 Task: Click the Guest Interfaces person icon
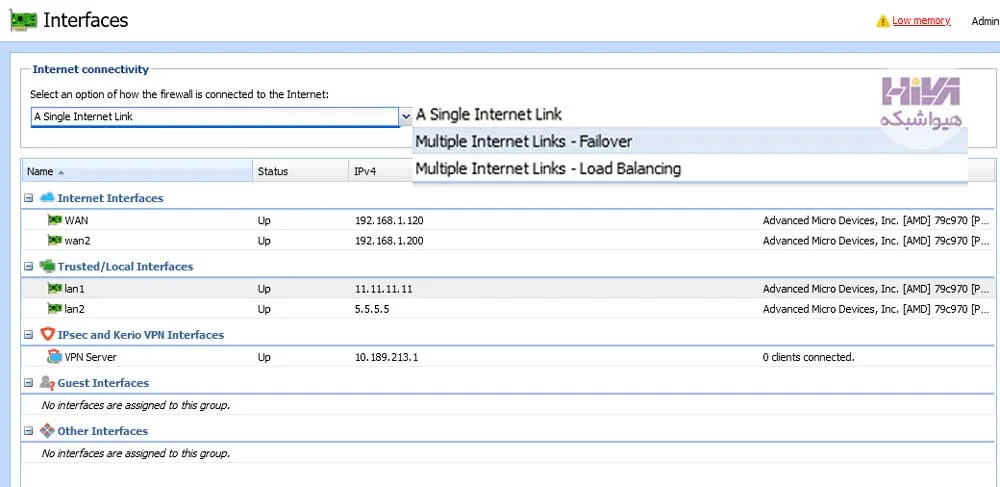pos(47,382)
